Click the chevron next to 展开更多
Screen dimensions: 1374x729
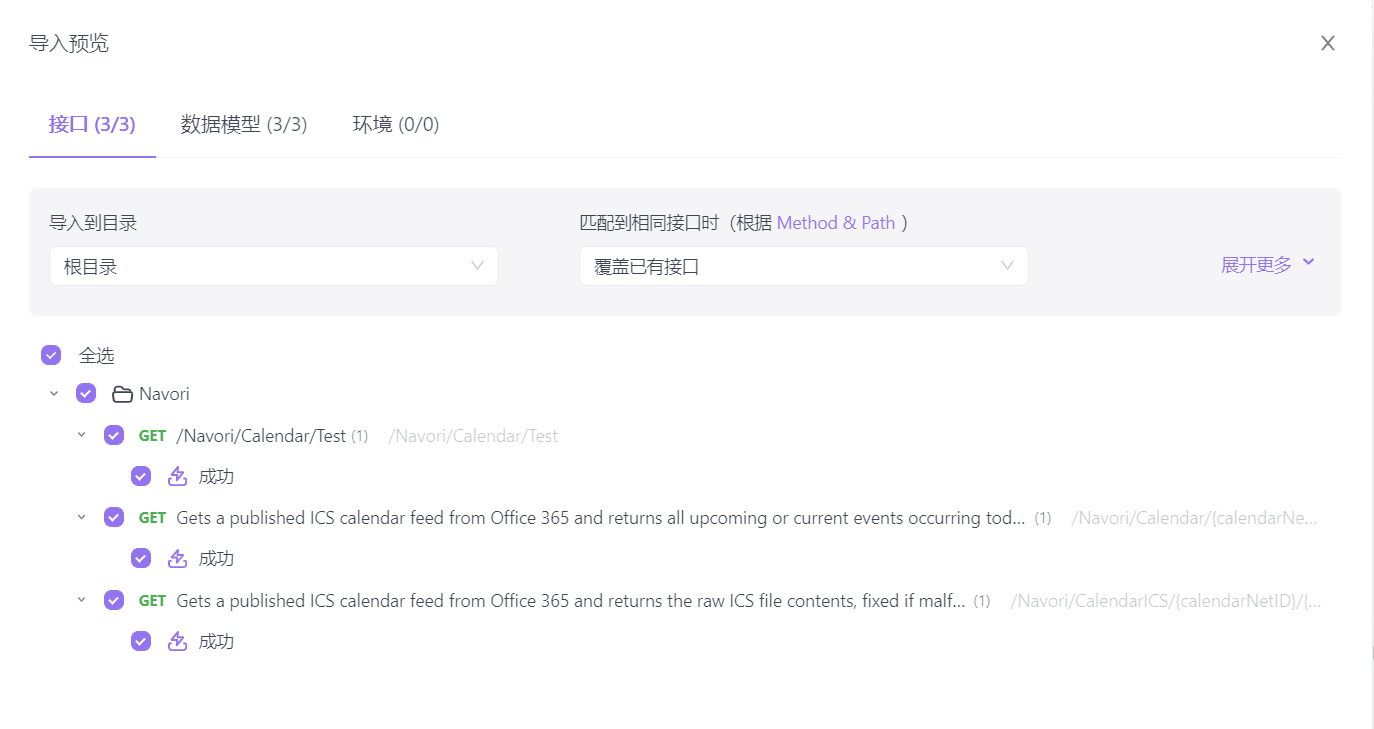(1308, 262)
